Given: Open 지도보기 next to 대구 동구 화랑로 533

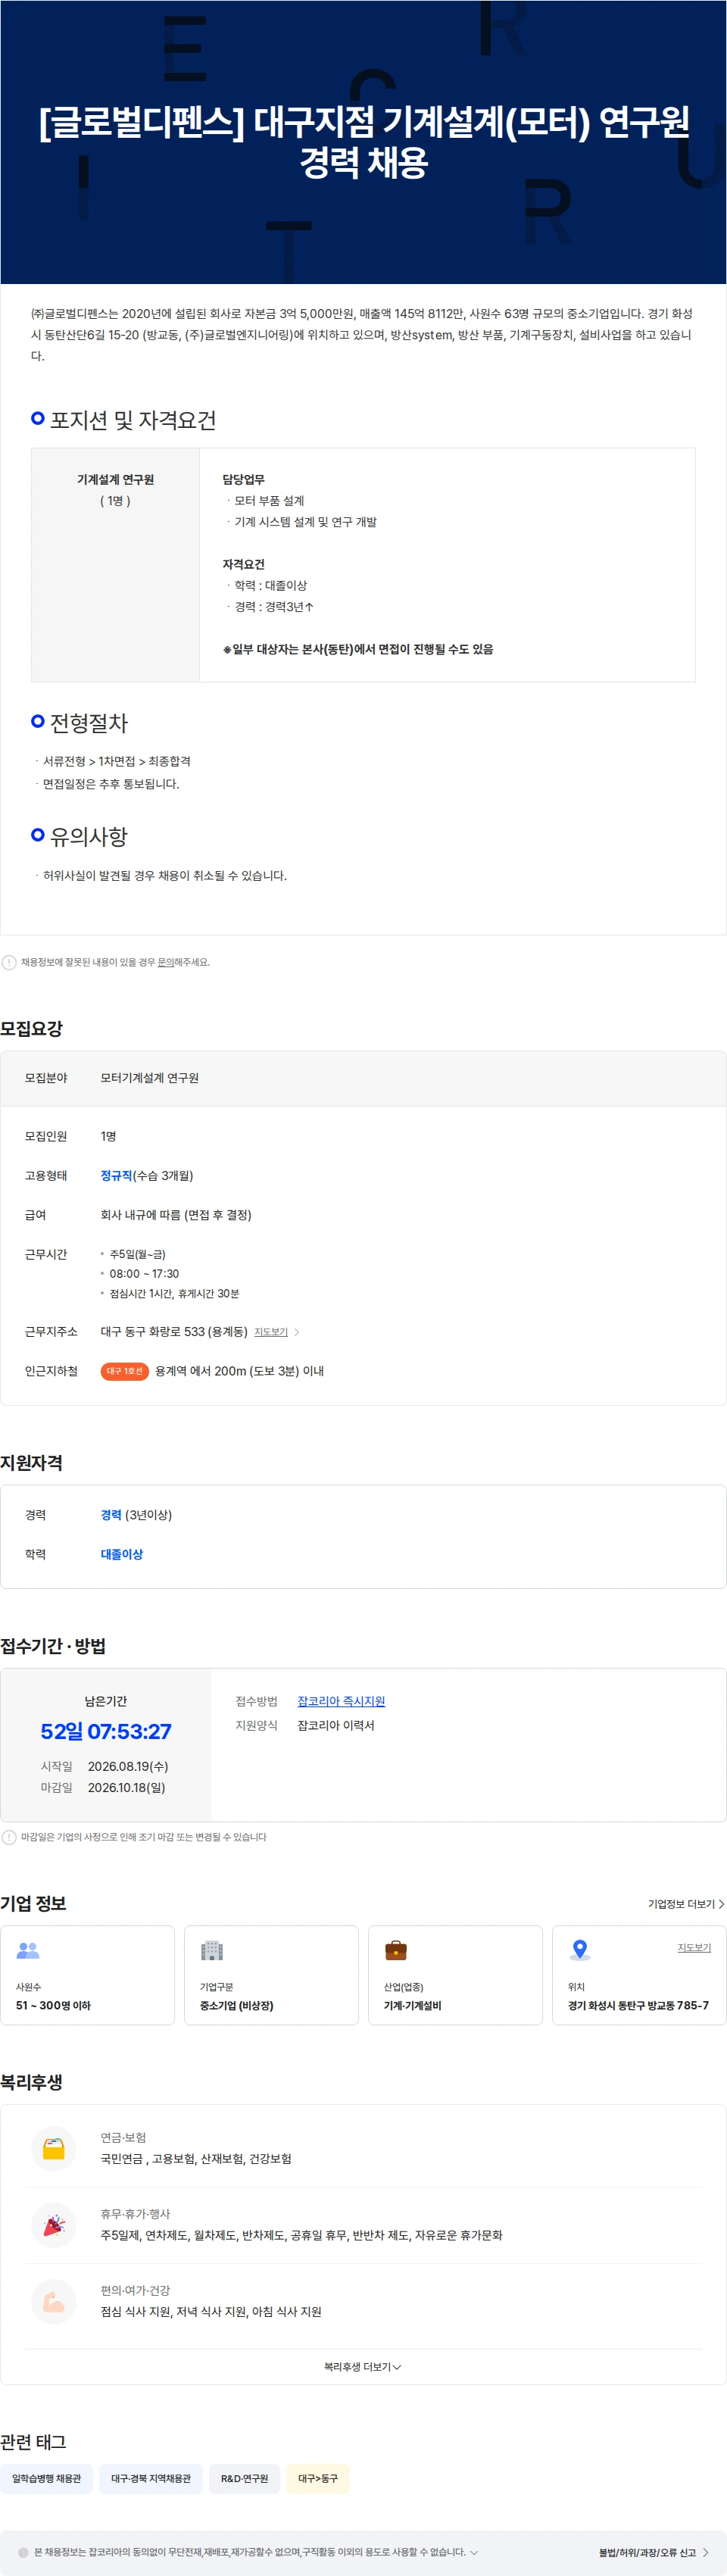Looking at the screenshot, I should point(271,1332).
